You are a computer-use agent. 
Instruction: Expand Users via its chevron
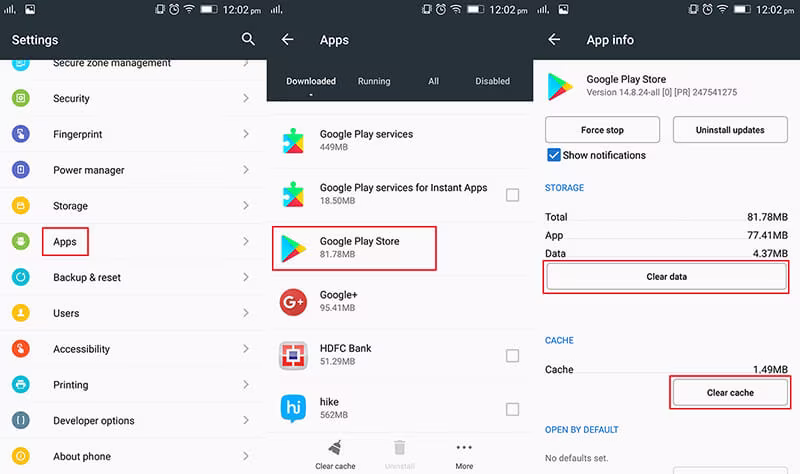point(246,313)
